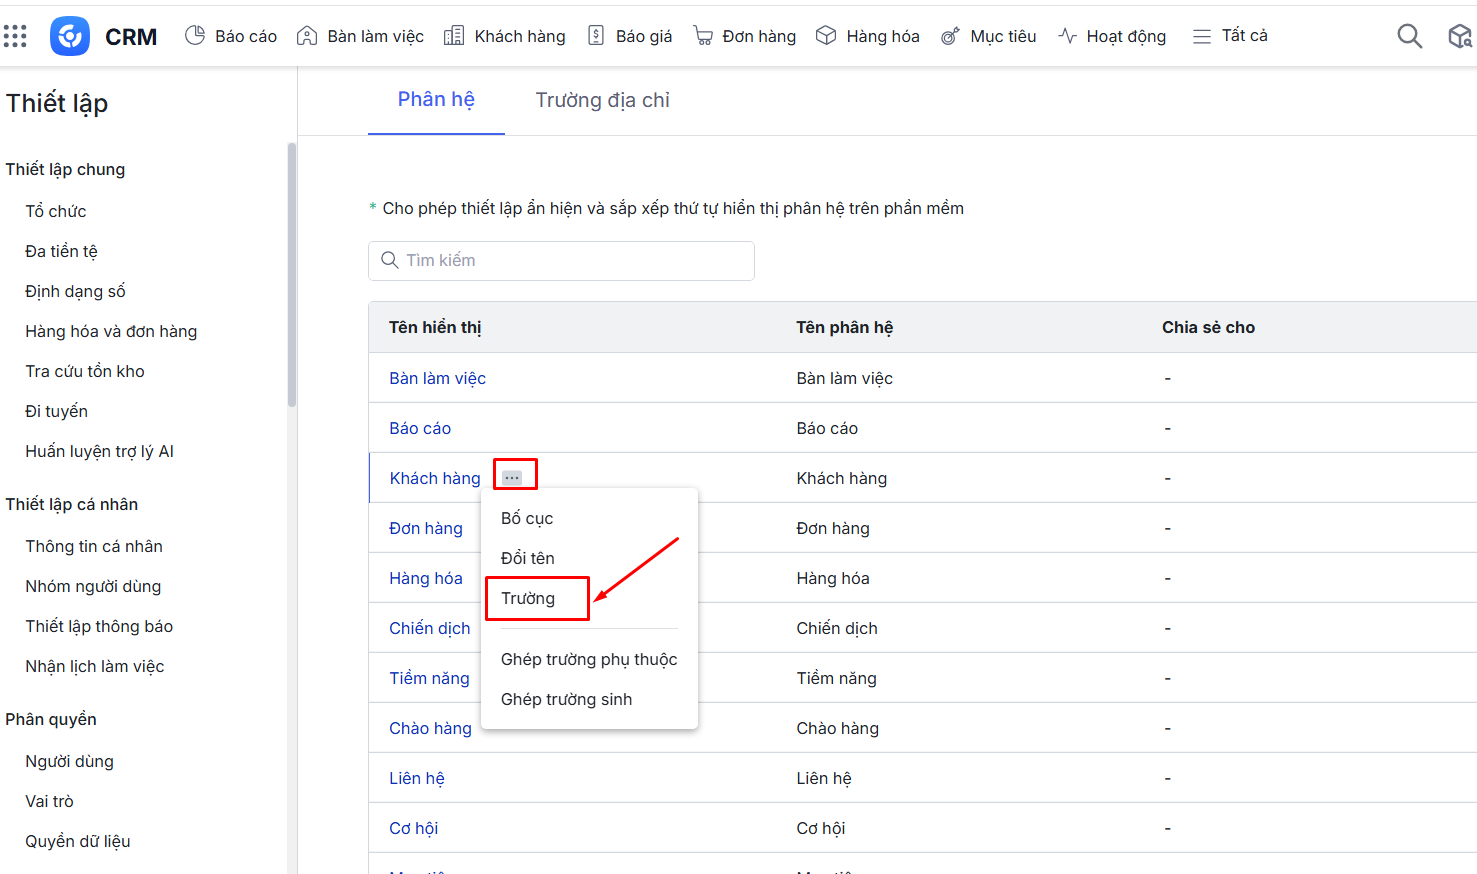Click the Đơn hàng cart icon
This screenshot has height=874, width=1477.
point(703,36)
